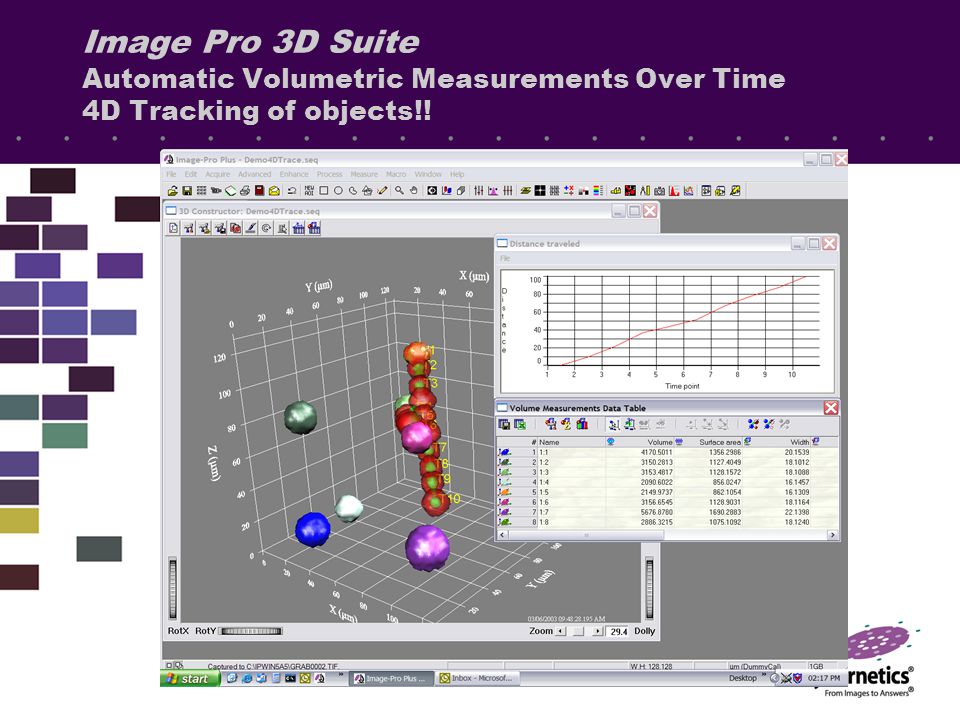Click export-to-Excel icon in data table toolbar
This screenshot has height=720, width=960.
coord(520,424)
